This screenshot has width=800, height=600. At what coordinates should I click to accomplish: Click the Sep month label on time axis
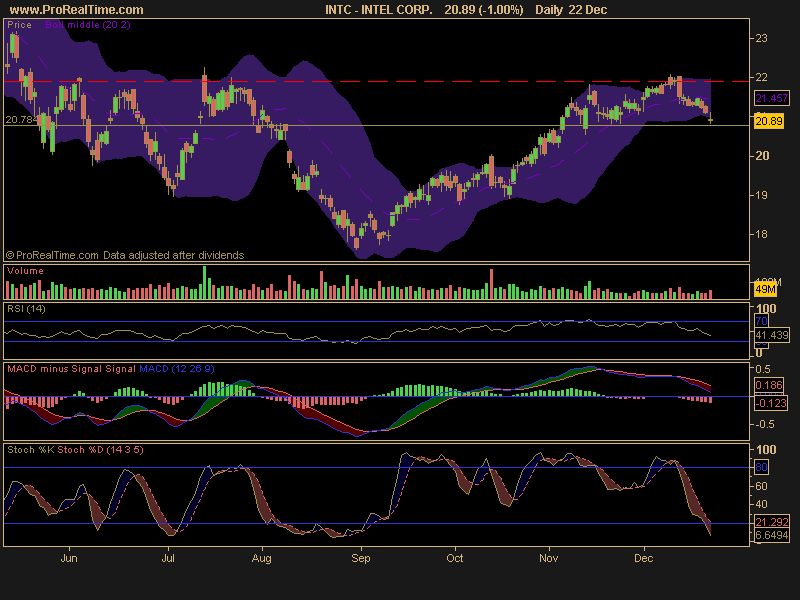click(361, 558)
